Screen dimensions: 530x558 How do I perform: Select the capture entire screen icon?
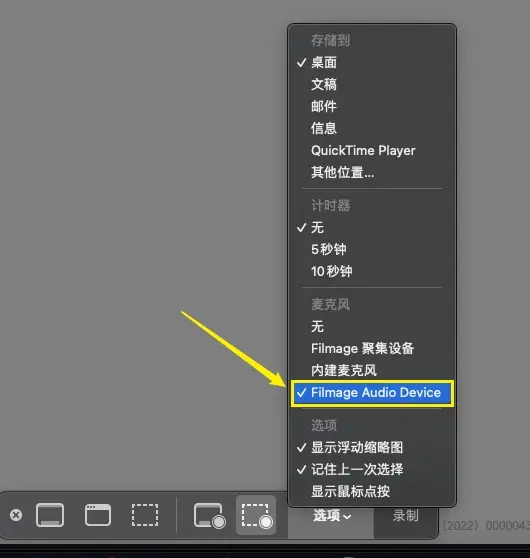[50, 515]
